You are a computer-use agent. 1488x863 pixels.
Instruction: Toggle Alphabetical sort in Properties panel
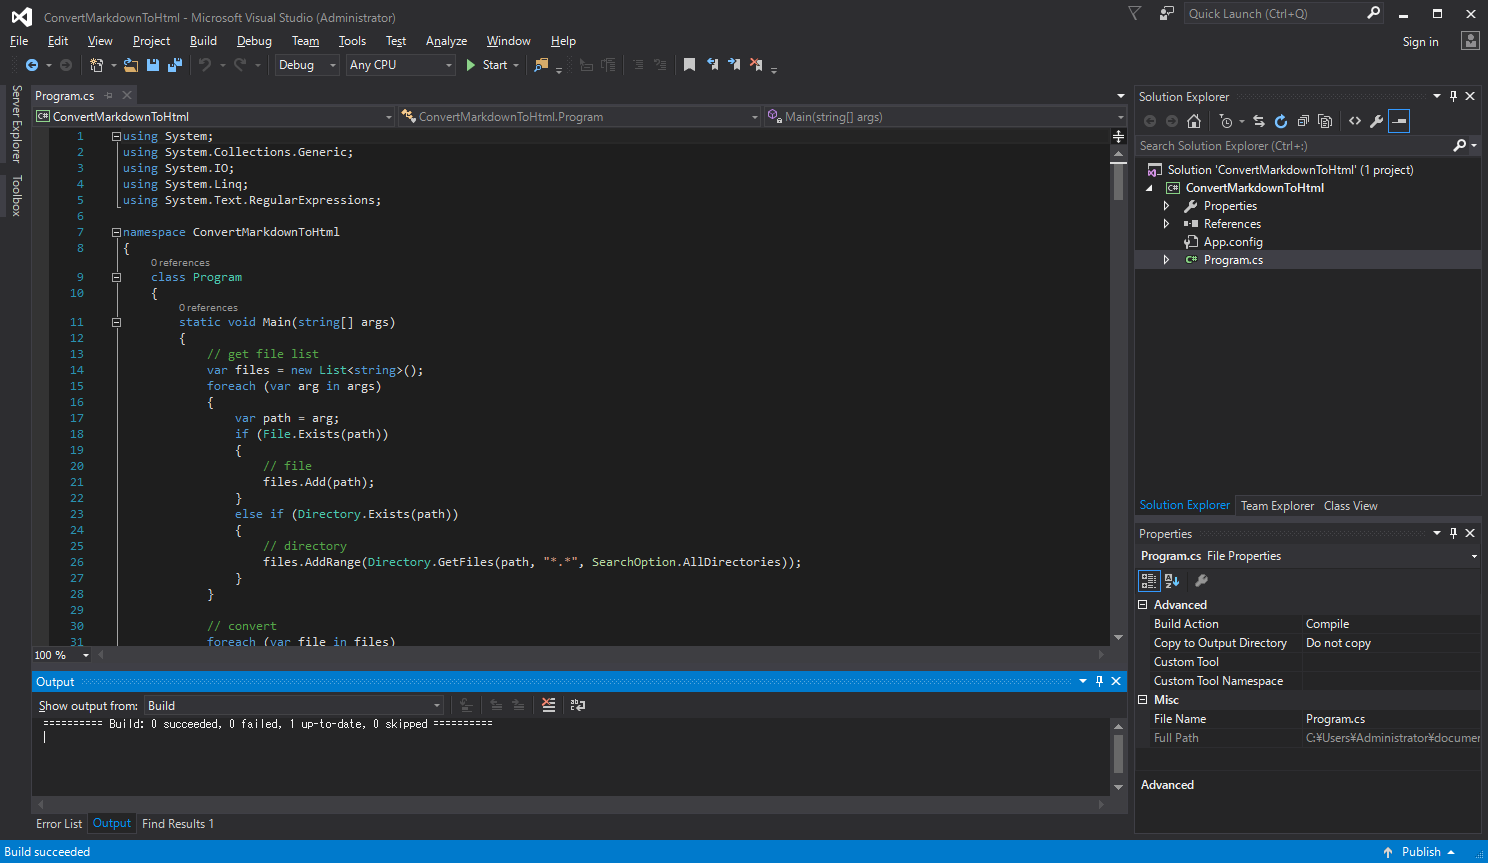(x=1172, y=581)
